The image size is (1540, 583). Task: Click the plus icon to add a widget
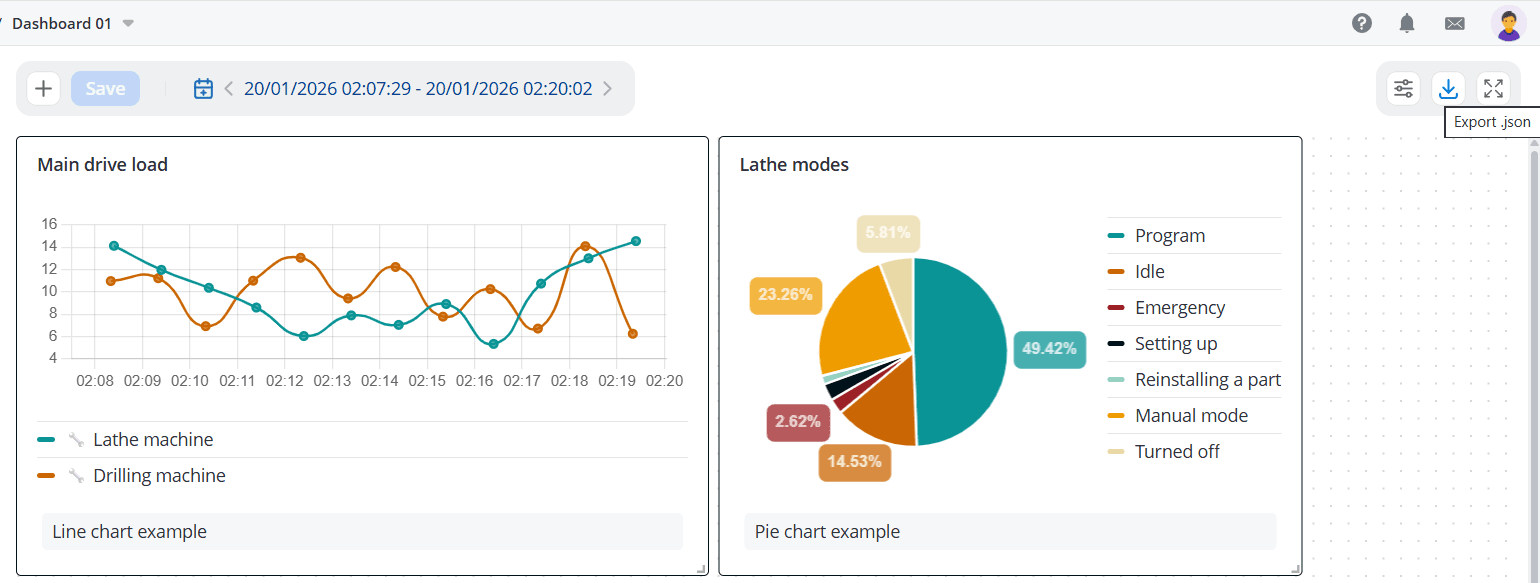pyautogui.click(x=43, y=88)
